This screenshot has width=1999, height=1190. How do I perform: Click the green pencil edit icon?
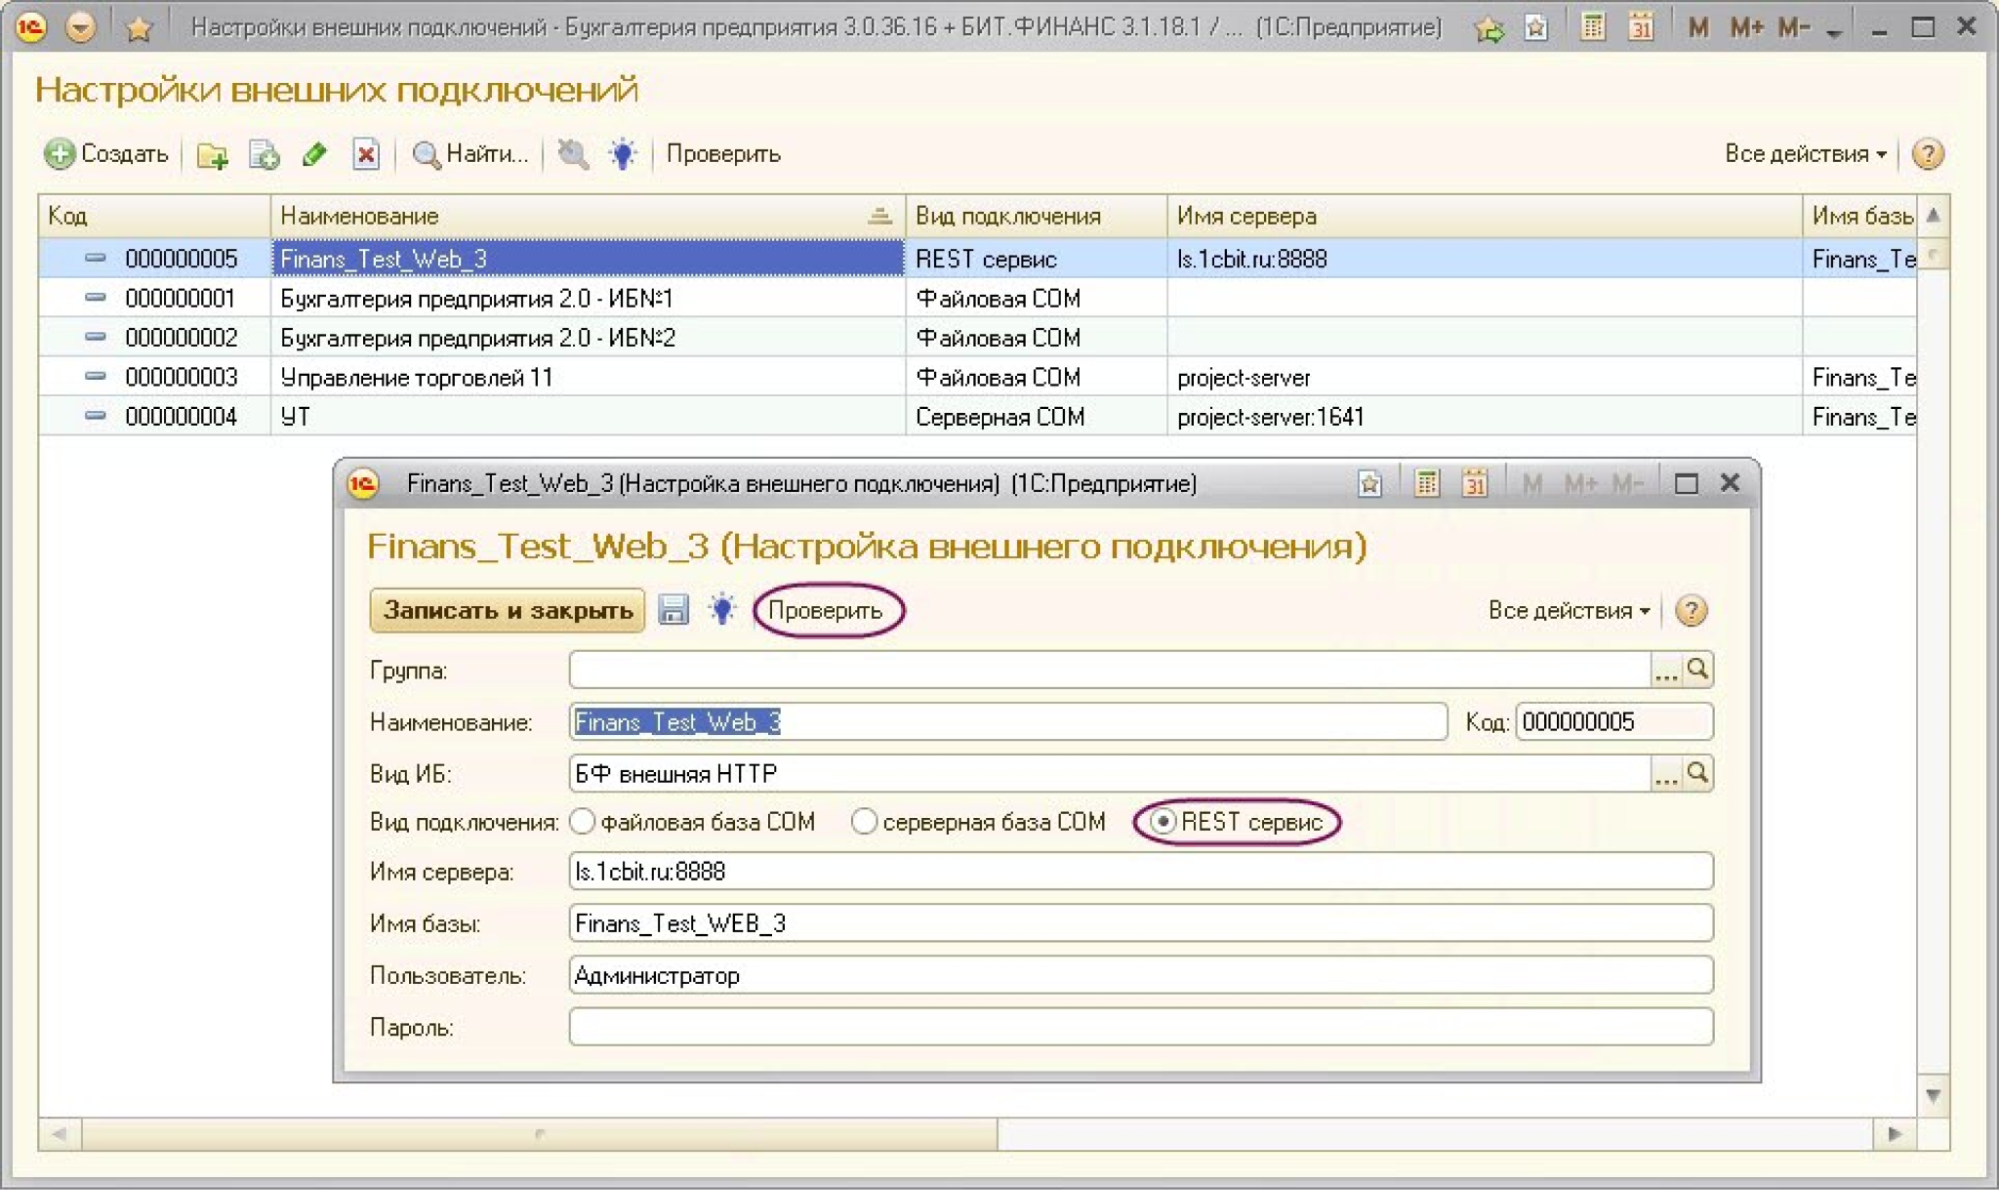[x=315, y=154]
